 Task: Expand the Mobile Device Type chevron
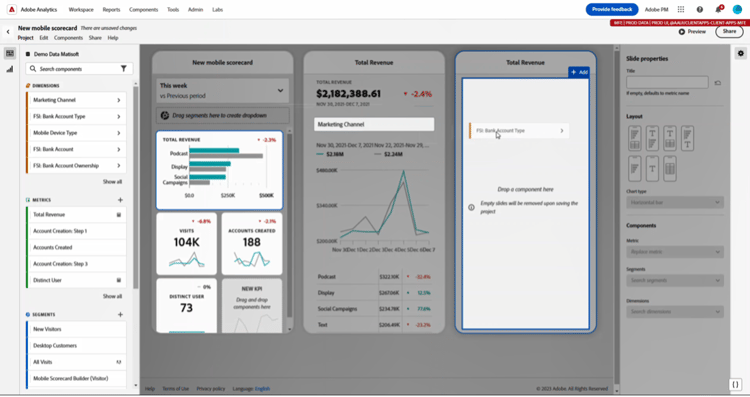click(x=119, y=133)
